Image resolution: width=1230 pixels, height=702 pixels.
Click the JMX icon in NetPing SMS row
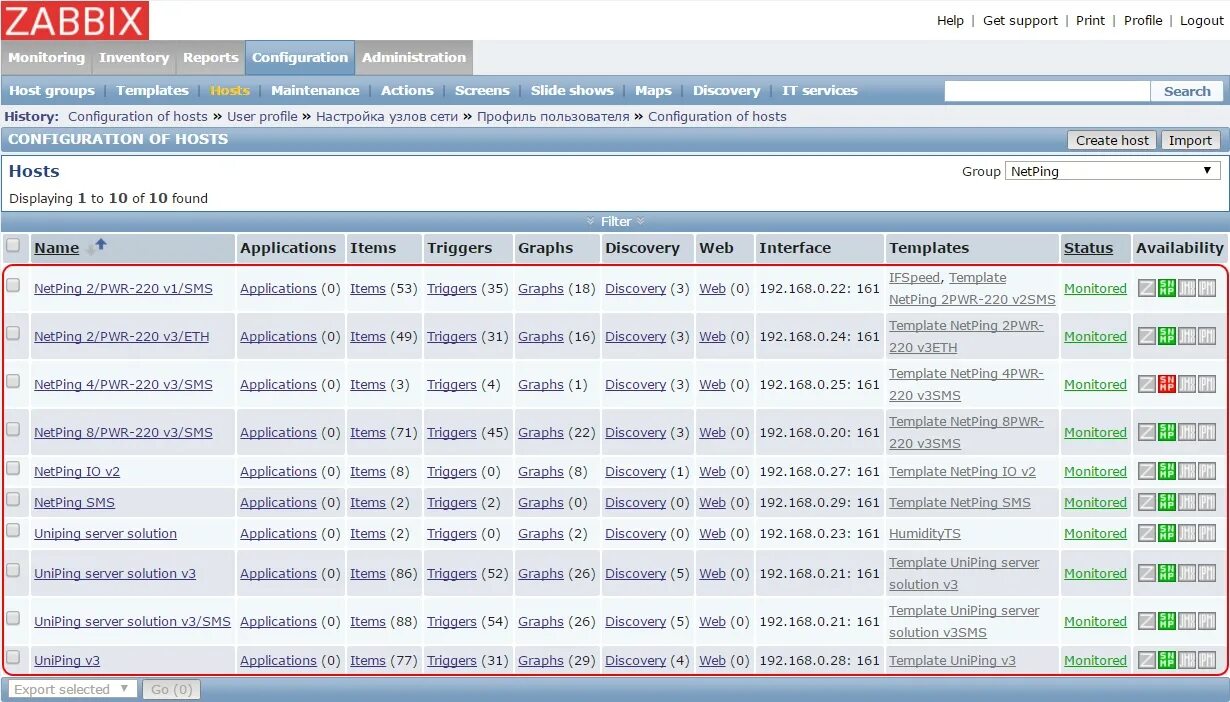coord(1187,502)
